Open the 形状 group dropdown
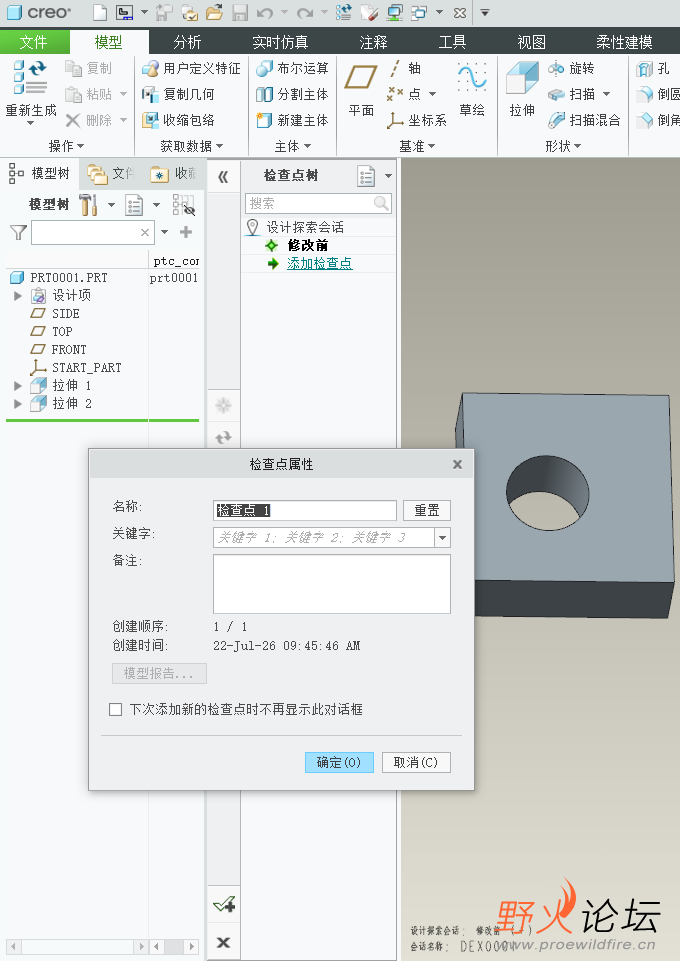 [563, 146]
